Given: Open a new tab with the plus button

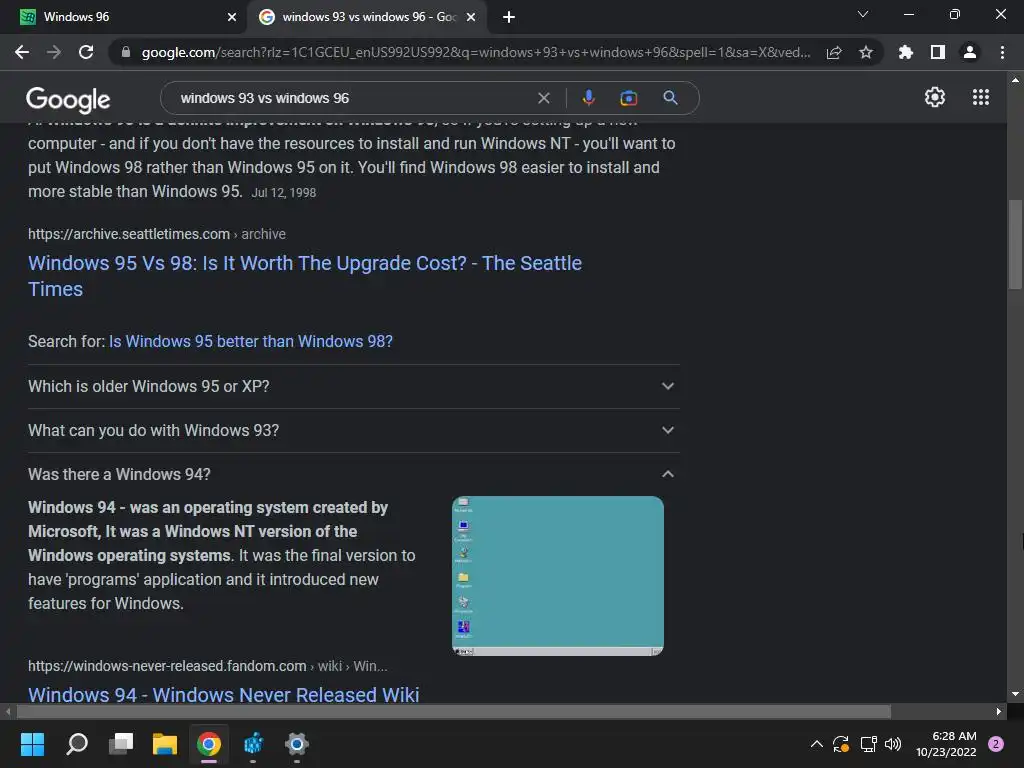Looking at the screenshot, I should click(x=509, y=17).
